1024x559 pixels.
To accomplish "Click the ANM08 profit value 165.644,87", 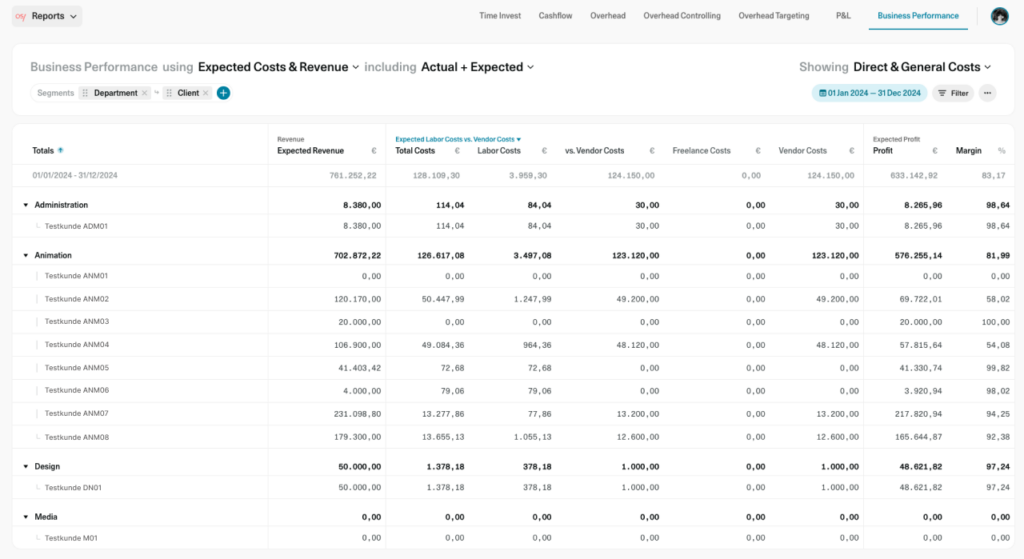I will [918, 437].
